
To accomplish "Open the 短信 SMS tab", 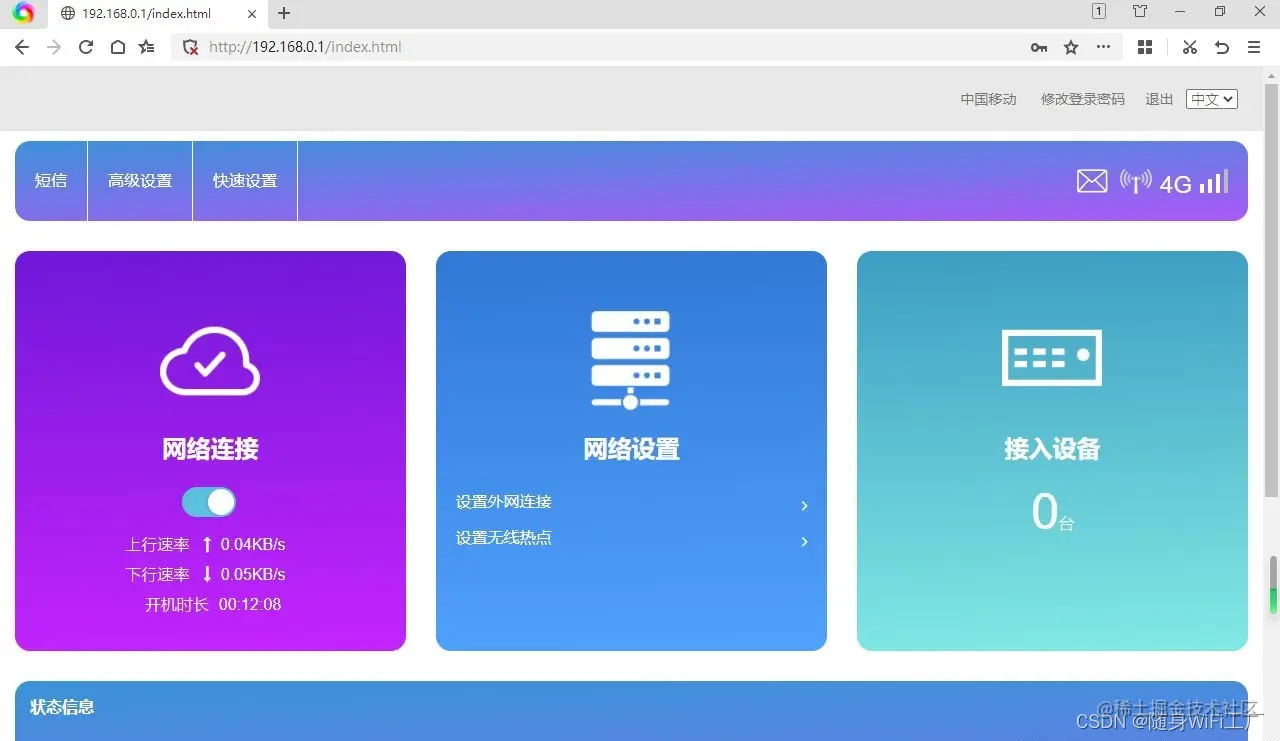I will (x=51, y=181).
